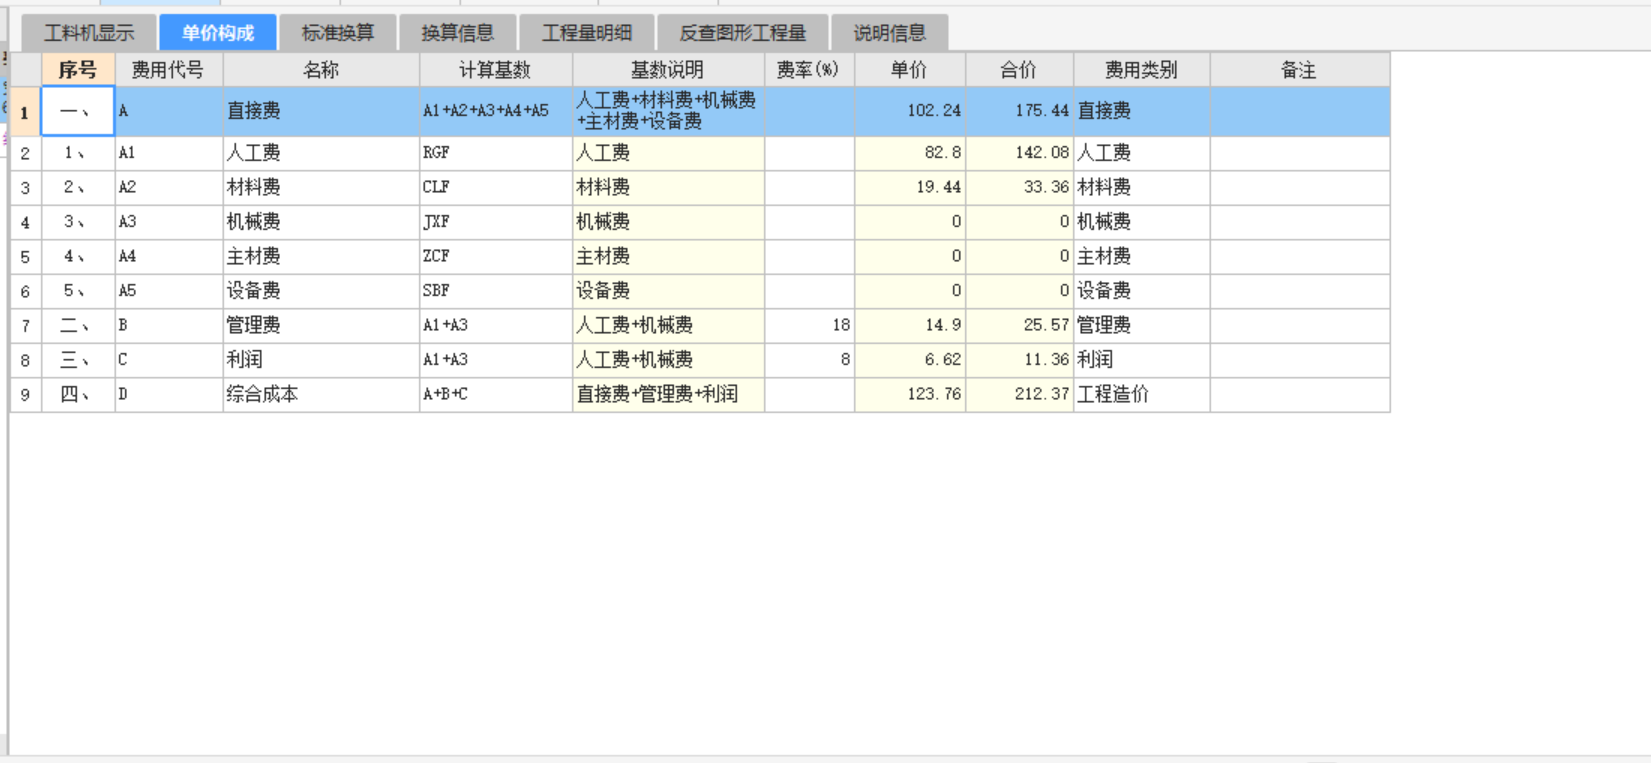
Task: Click the 一、 sequence cell
Action: click(x=78, y=112)
